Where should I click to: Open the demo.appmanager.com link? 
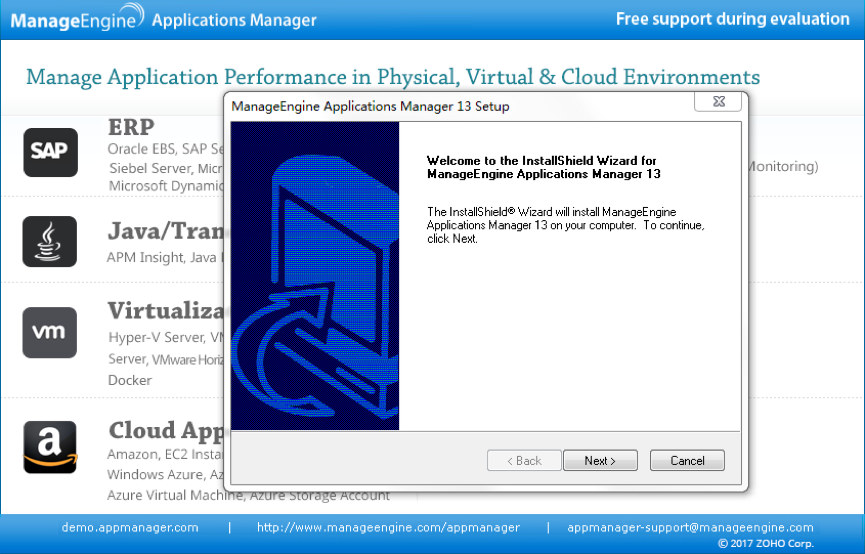pos(130,528)
